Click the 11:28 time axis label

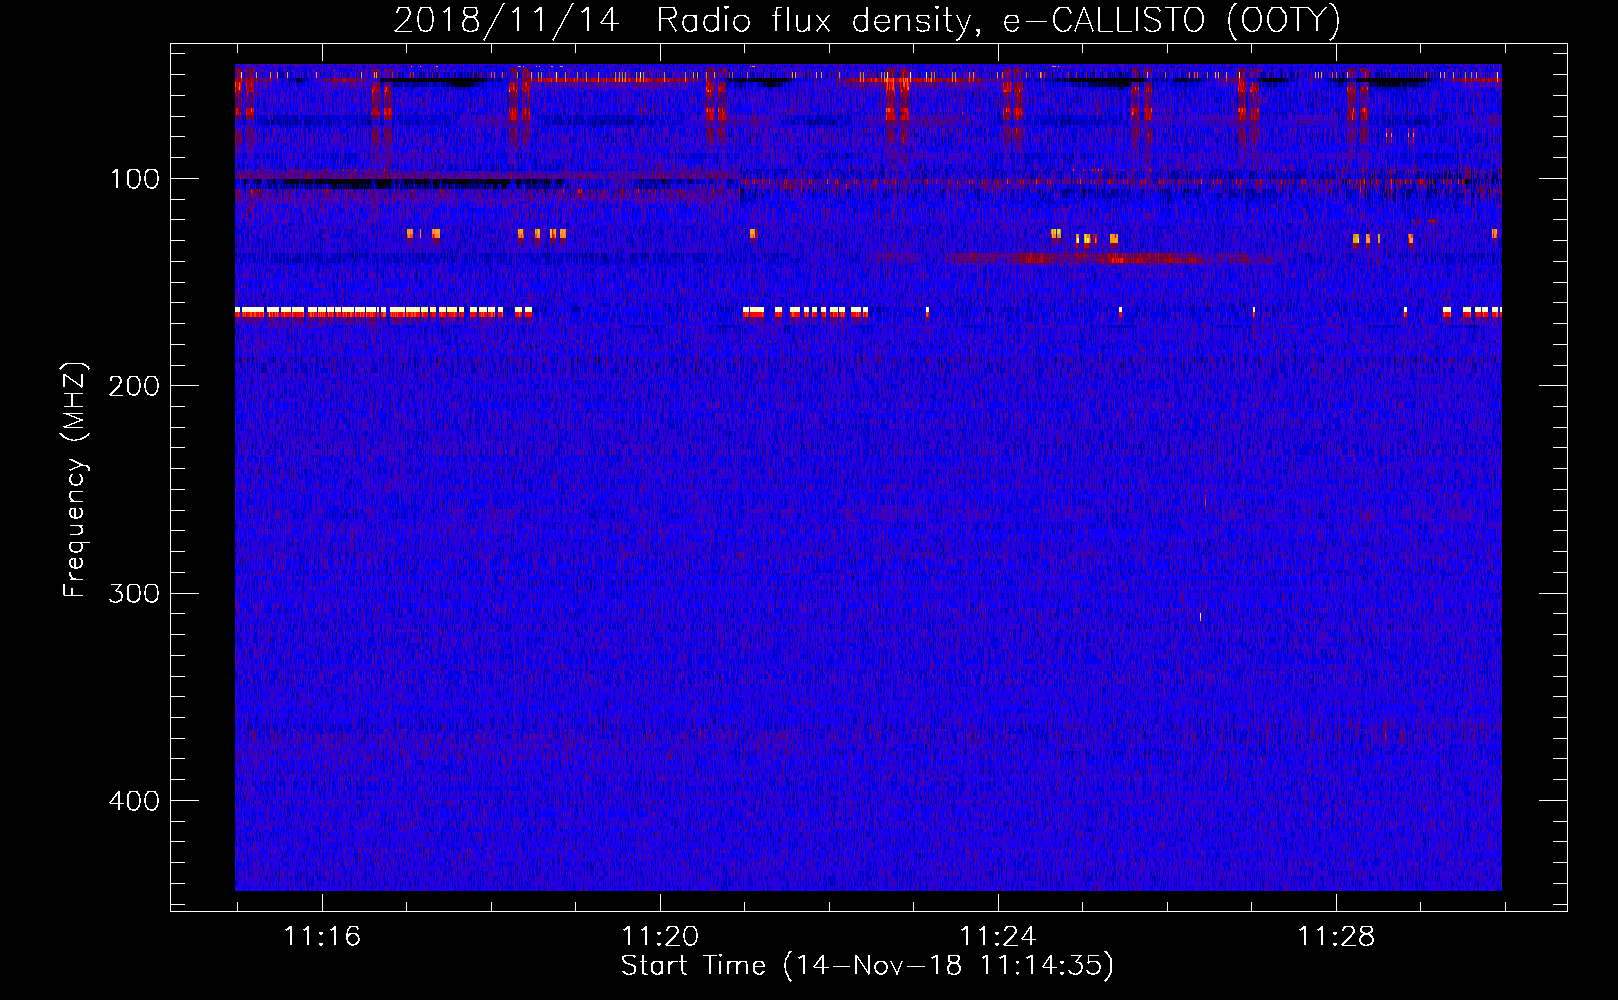pos(1336,937)
